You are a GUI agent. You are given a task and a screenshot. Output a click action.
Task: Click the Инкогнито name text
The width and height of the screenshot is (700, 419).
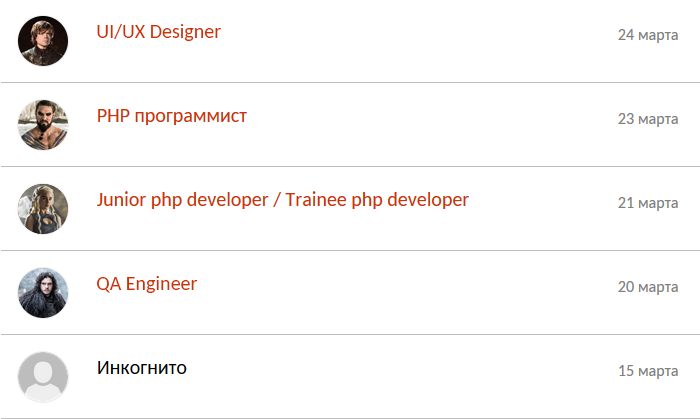(x=142, y=368)
